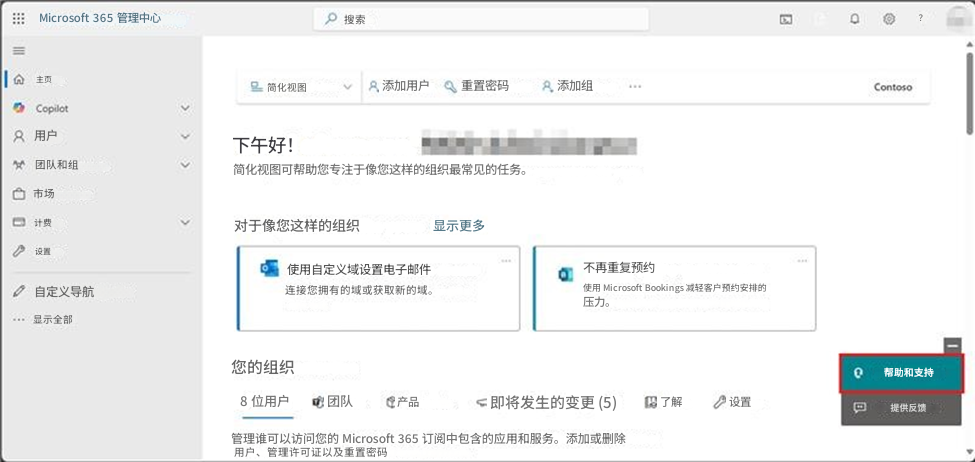Screen dimensions: 975x462
Task: Click 自定义导航 in the sidebar
Action: pyautogui.click(x=64, y=291)
